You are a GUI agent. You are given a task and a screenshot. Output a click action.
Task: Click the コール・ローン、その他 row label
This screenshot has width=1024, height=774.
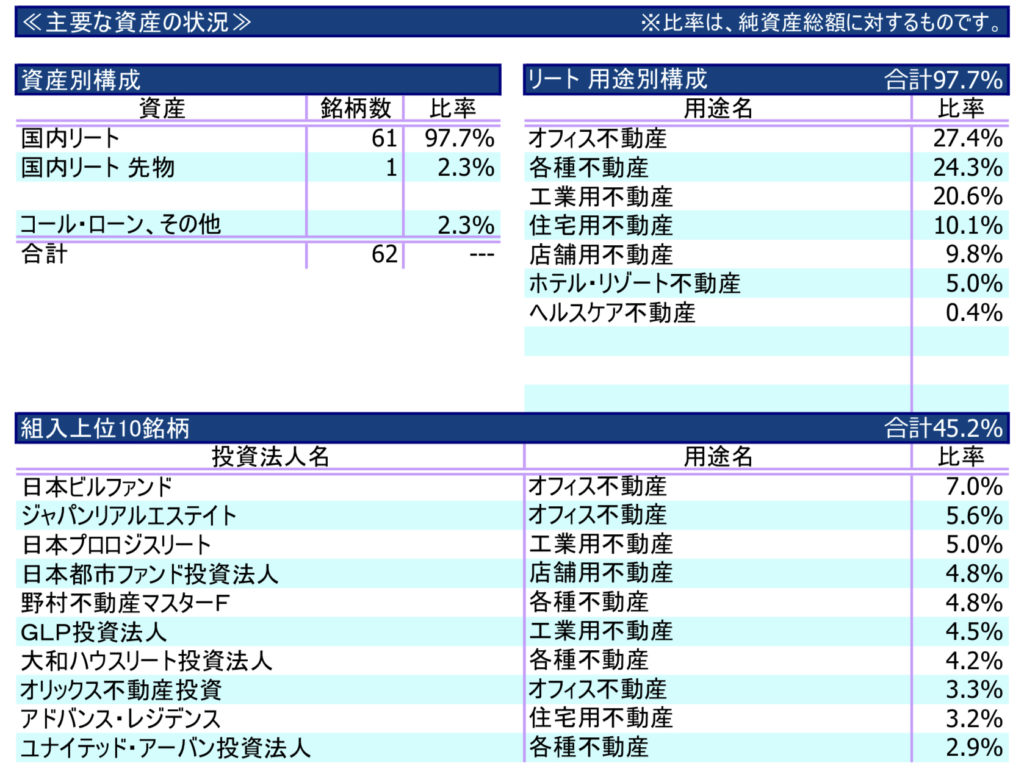click(119, 225)
